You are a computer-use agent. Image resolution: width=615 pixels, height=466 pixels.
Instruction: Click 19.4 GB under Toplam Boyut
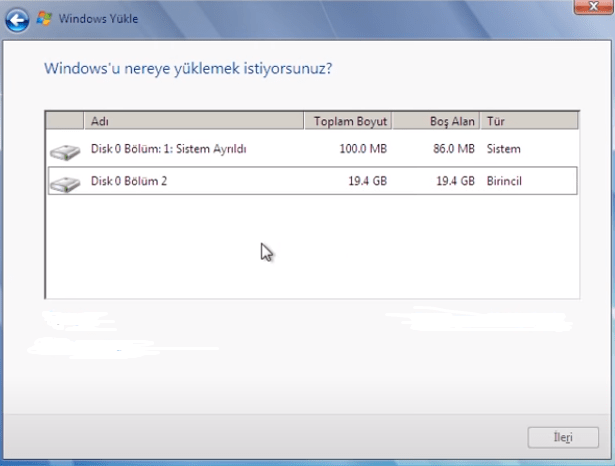pos(366,181)
